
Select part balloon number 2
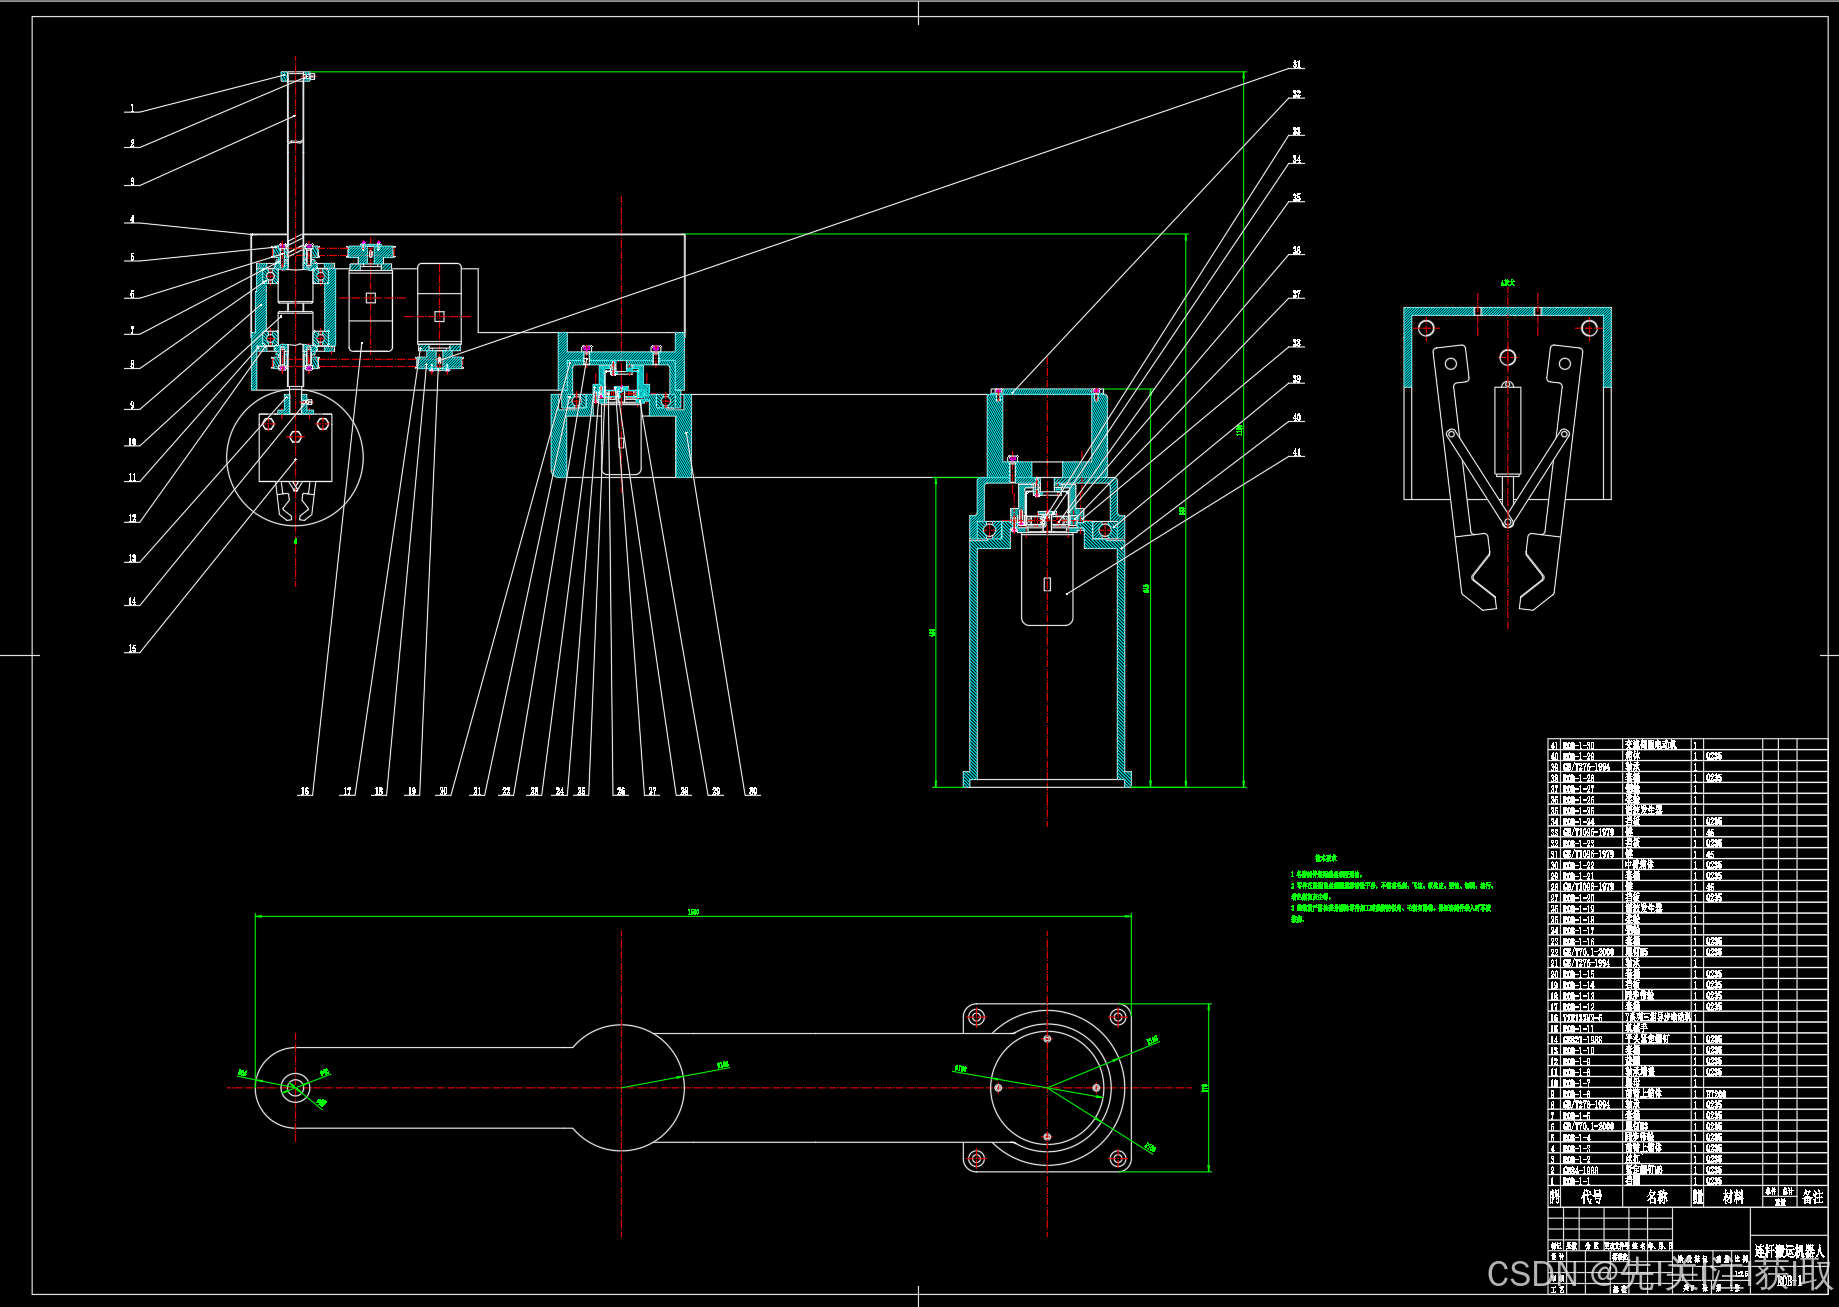click(132, 144)
